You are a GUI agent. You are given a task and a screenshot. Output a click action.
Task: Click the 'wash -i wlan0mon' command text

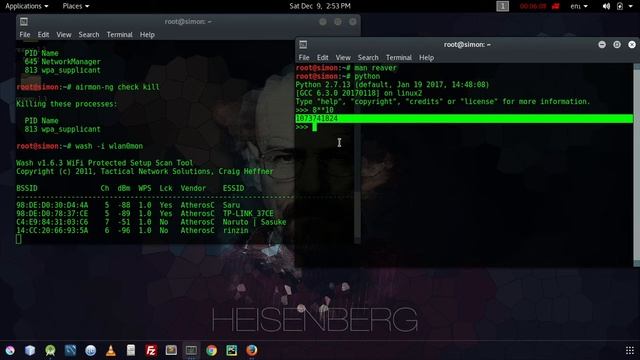pyautogui.click(x=109, y=146)
